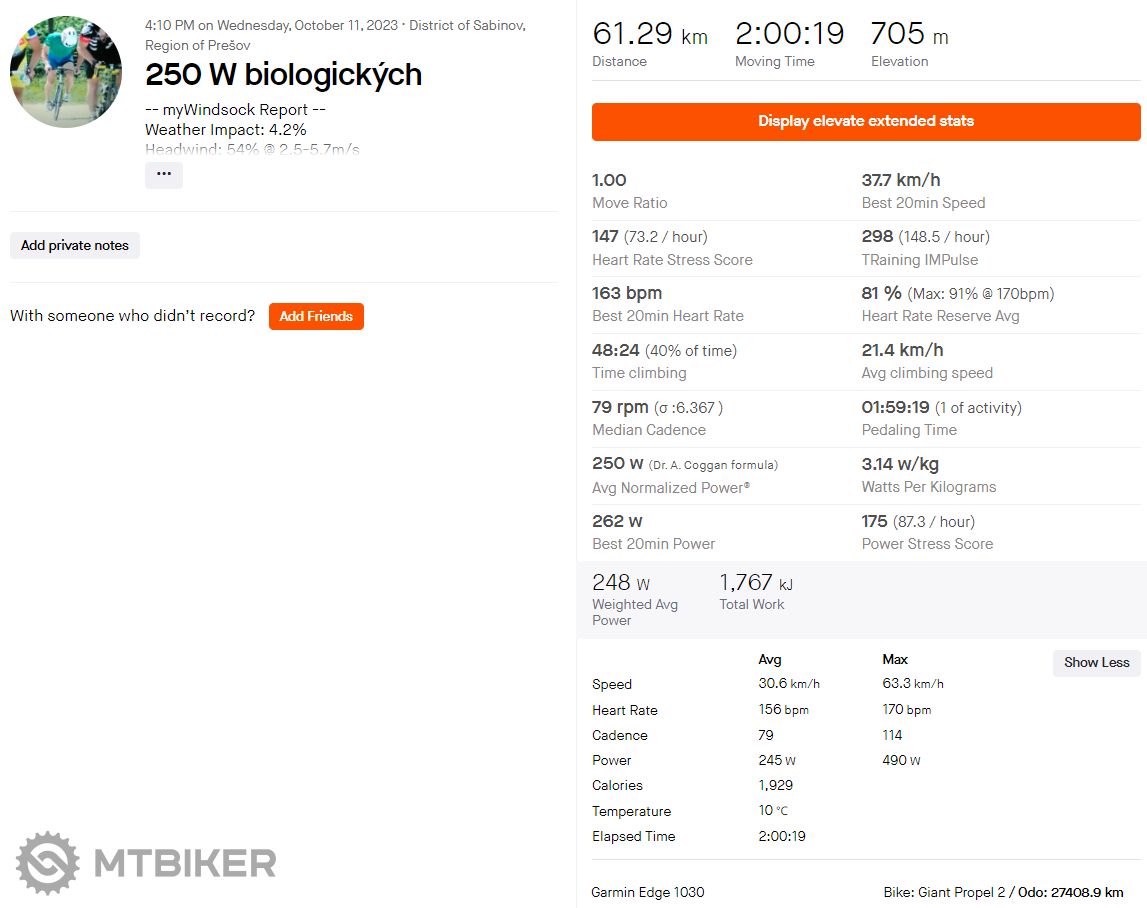Display elevate extended stats
Image resolution: width=1147 pixels, height=908 pixels.
pyautogui.click(x=866, y=122)
